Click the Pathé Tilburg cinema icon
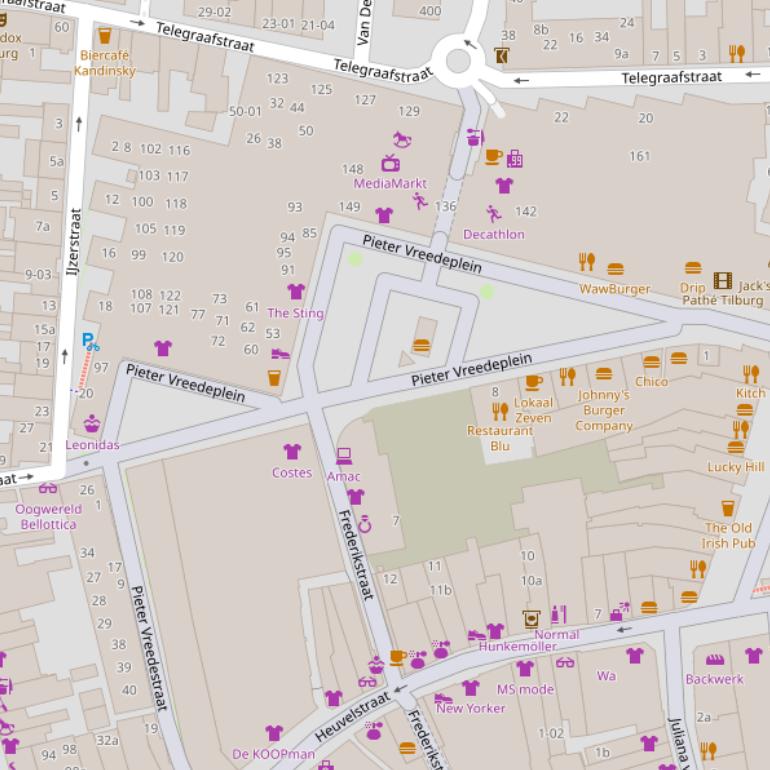The width and height of the screenshot is (770, 770). tap(722, 281)
